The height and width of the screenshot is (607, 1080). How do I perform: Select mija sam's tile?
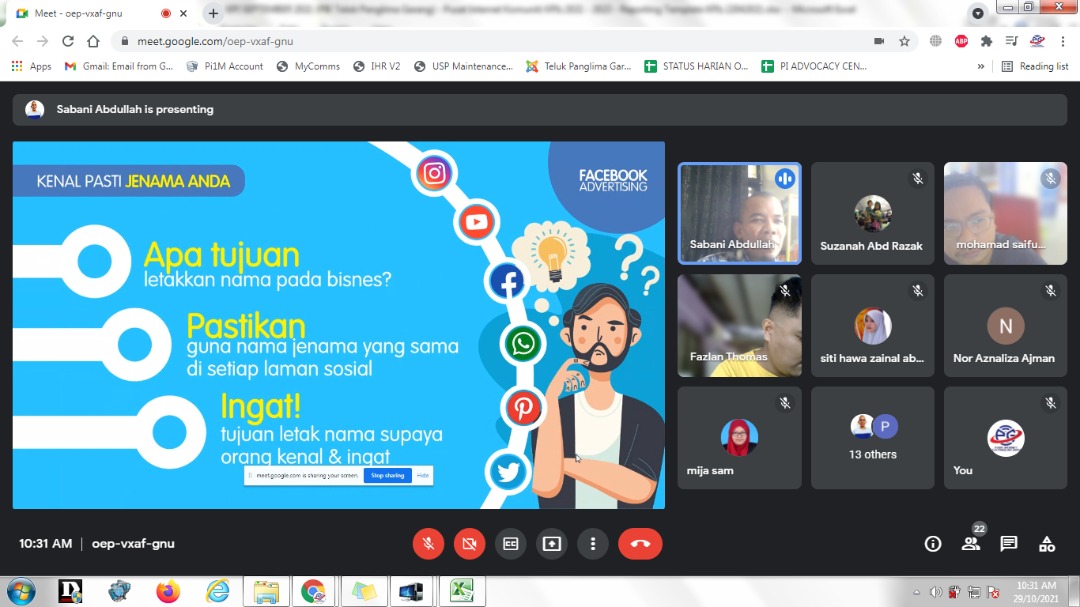tap(740, 438)
